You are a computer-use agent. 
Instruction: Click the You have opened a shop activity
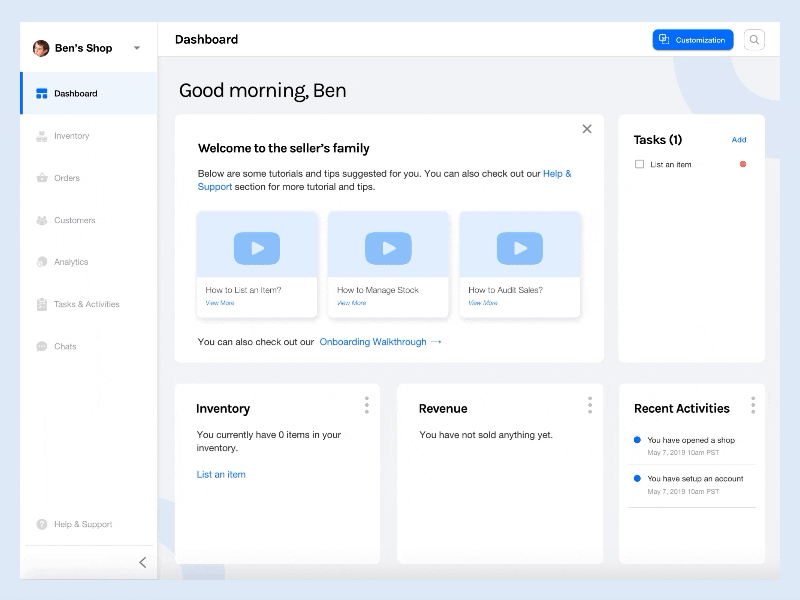tap(691, 440)
